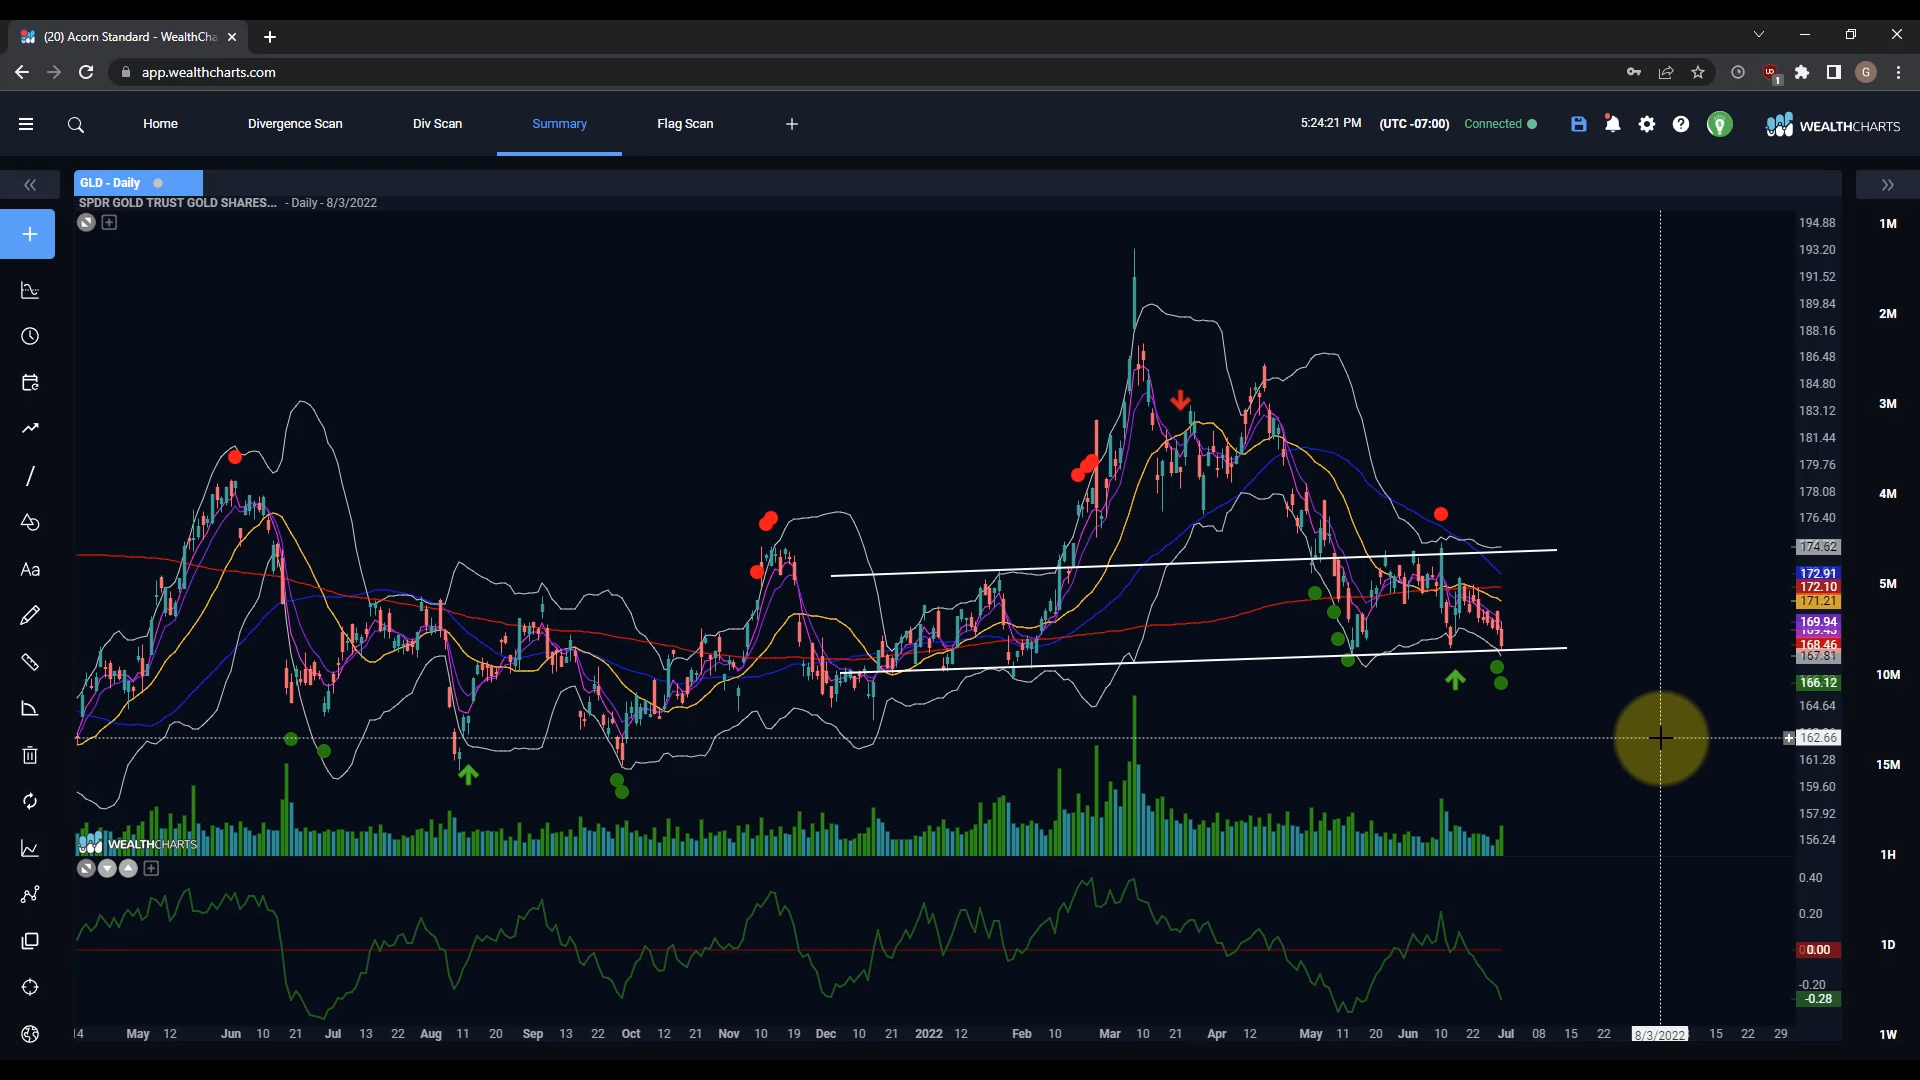The image size is (1920, 1080).
Task: Bookmark this page with star icon
Action: [1698, 72]
